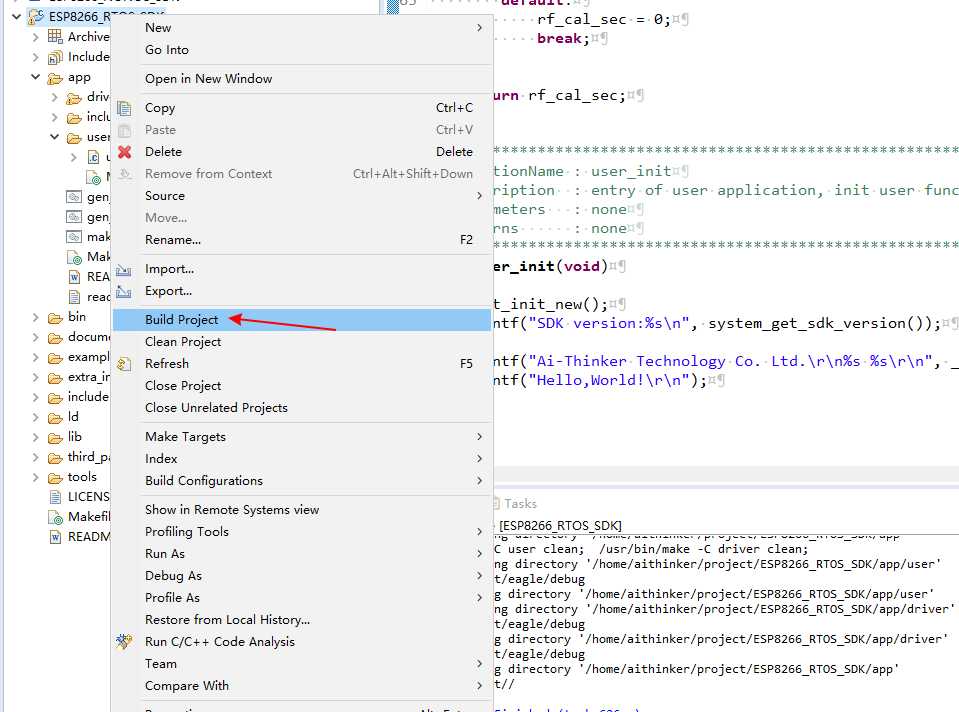Viewport: 959px width, 712px height.
Task: Expand the Archives node
Action: point(35,37)
